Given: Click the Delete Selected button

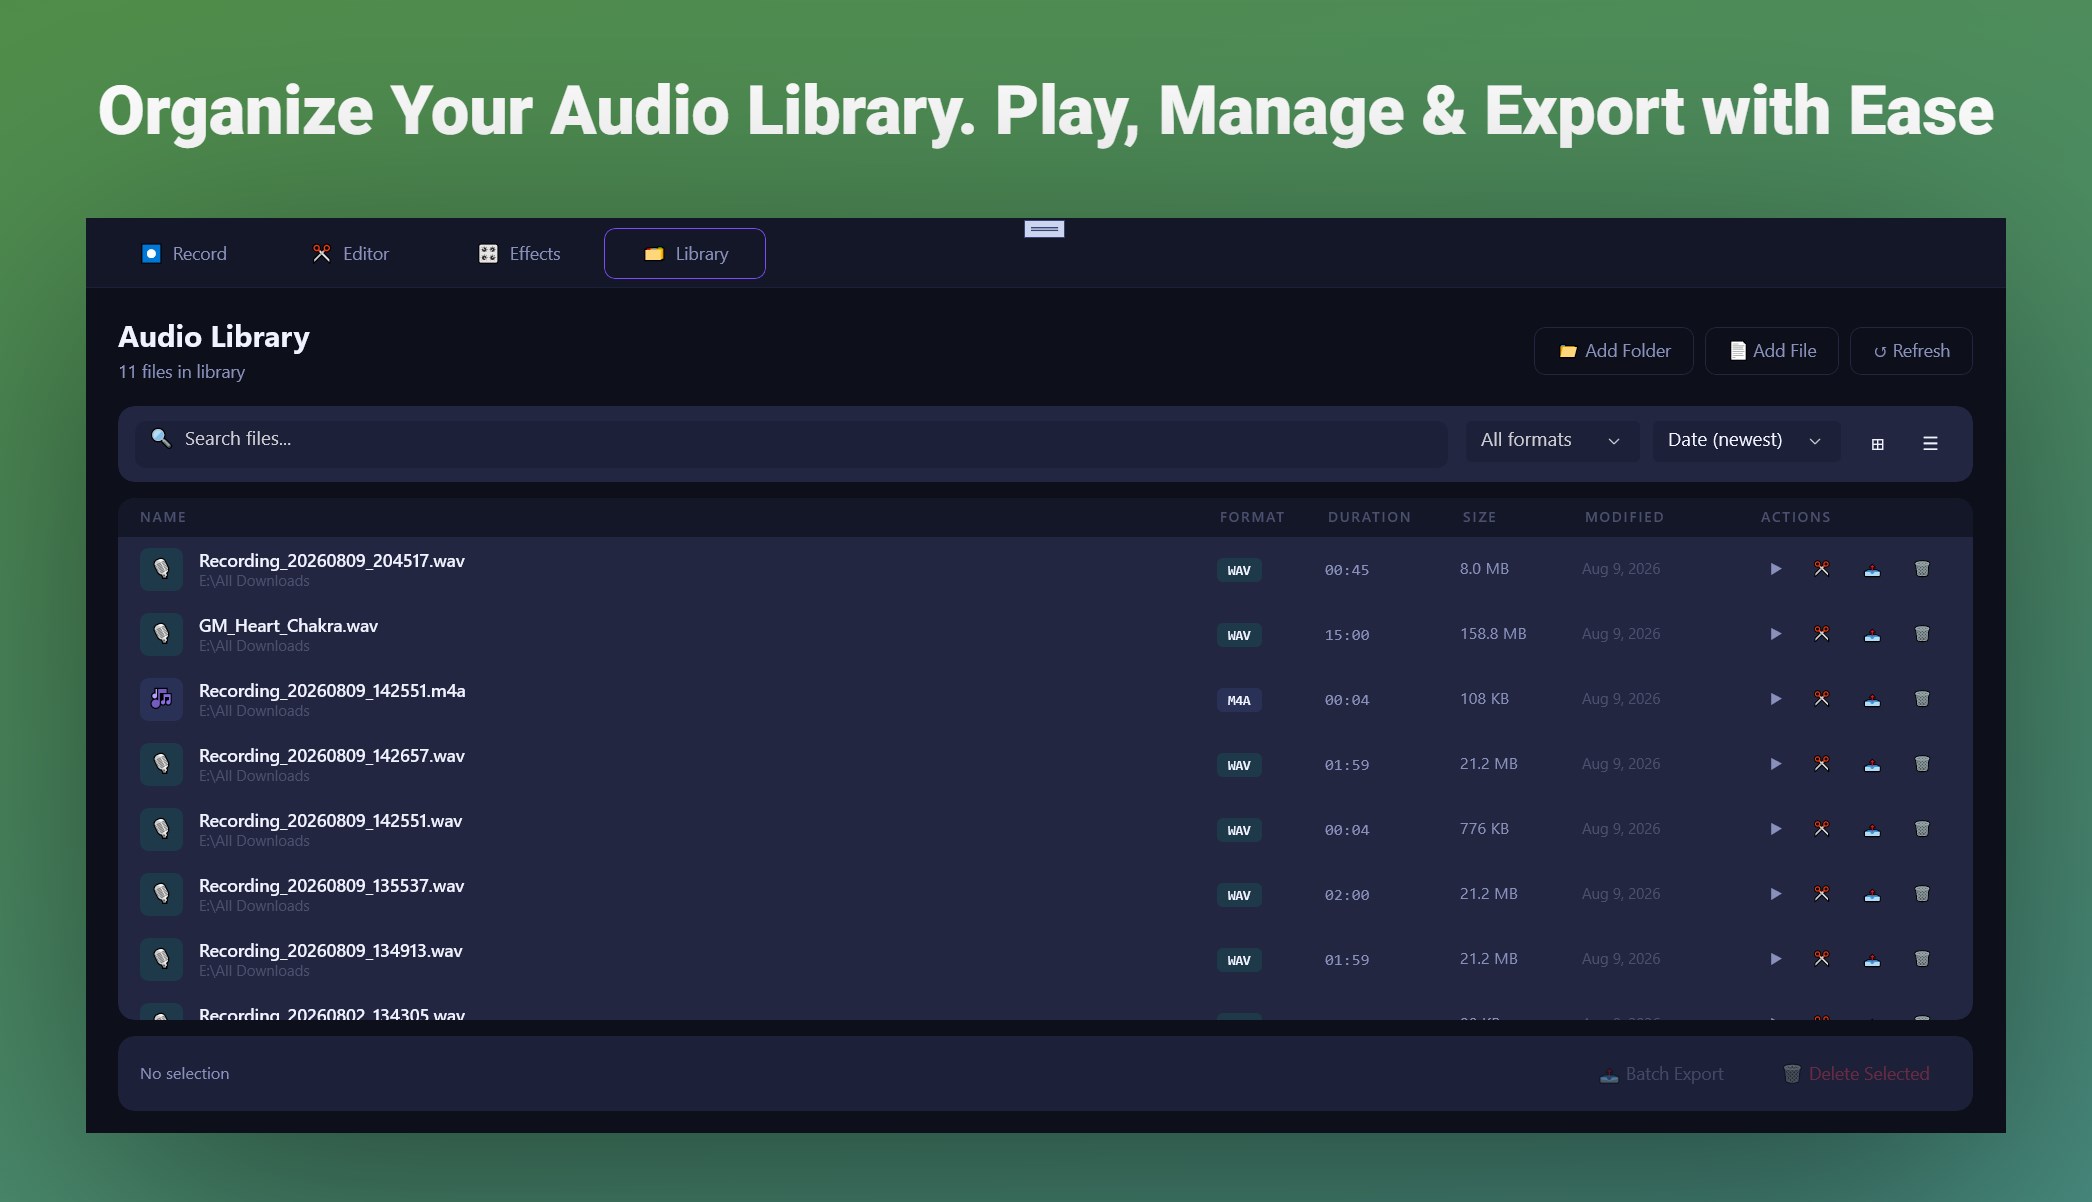Looking at the screenshot, I should [x=1857, y=1074].
